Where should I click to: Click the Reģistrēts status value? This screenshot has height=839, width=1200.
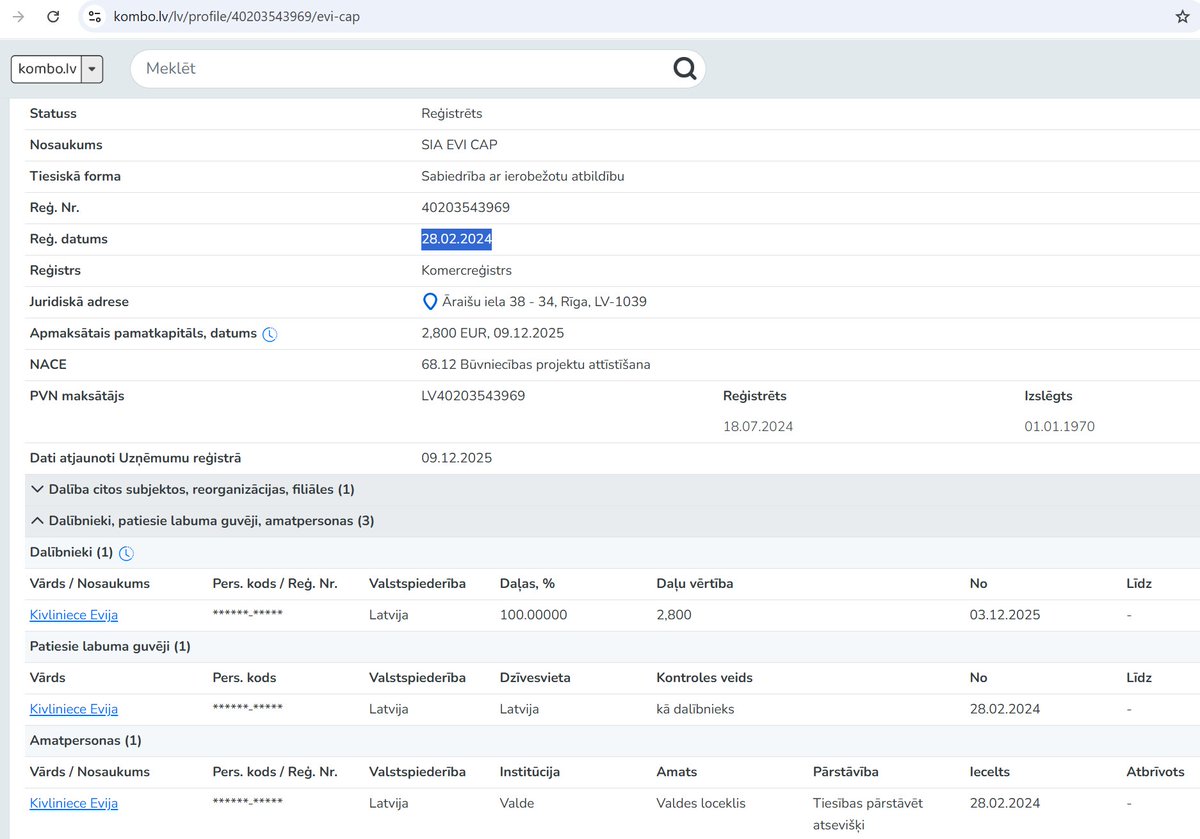point(452,113)
